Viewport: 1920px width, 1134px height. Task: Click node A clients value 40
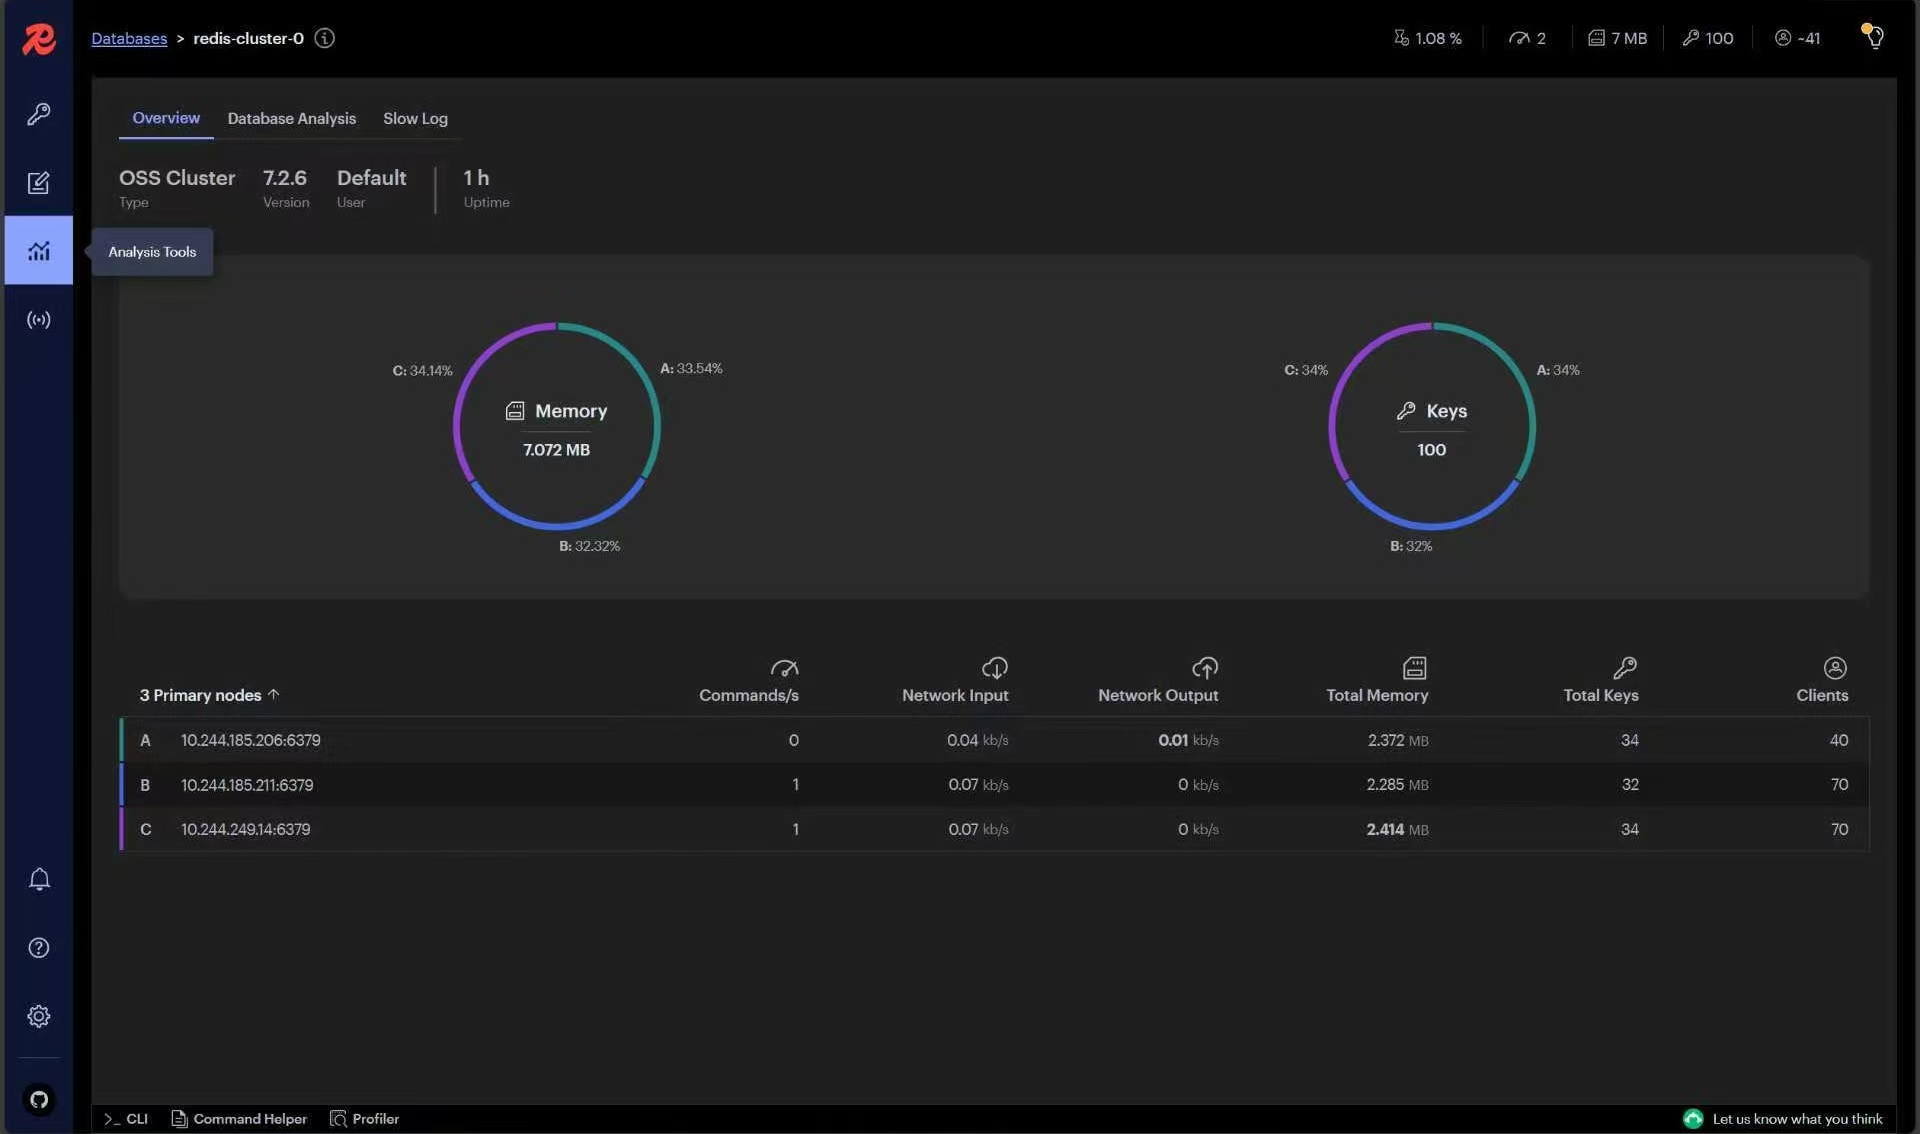(1838, 740)
